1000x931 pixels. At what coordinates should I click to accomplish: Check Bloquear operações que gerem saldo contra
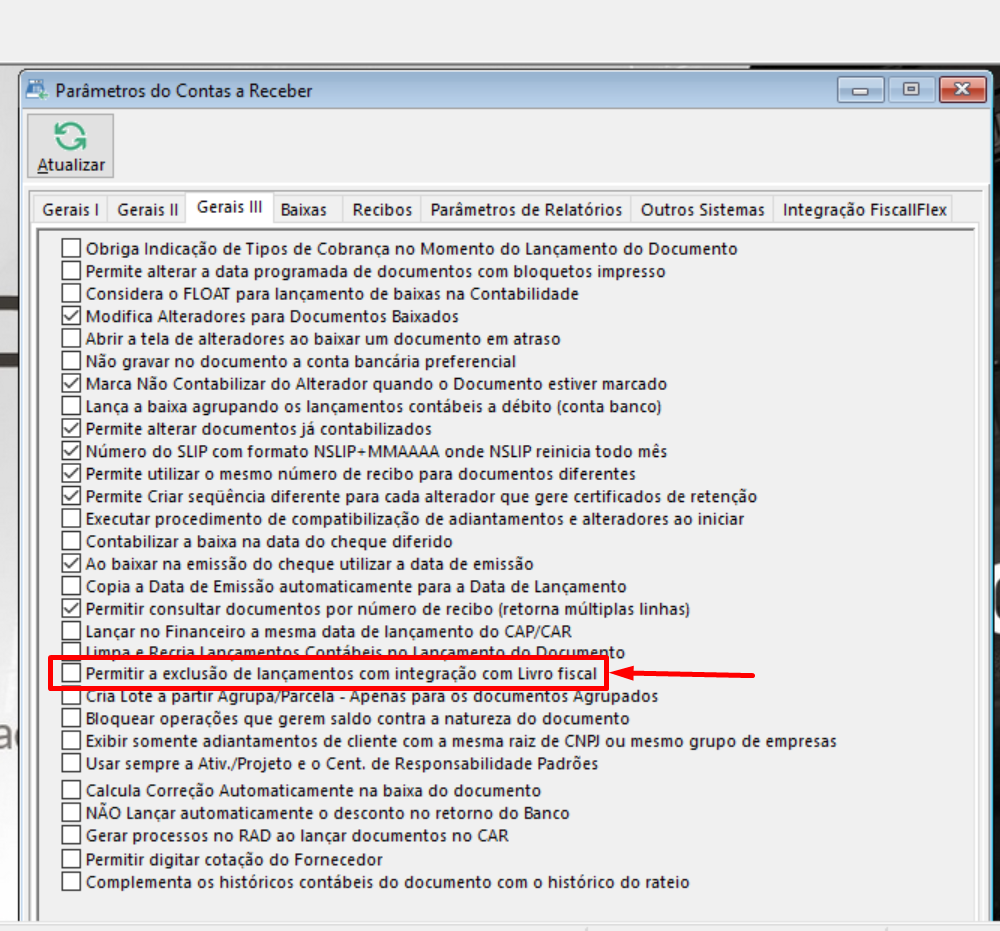71,718
